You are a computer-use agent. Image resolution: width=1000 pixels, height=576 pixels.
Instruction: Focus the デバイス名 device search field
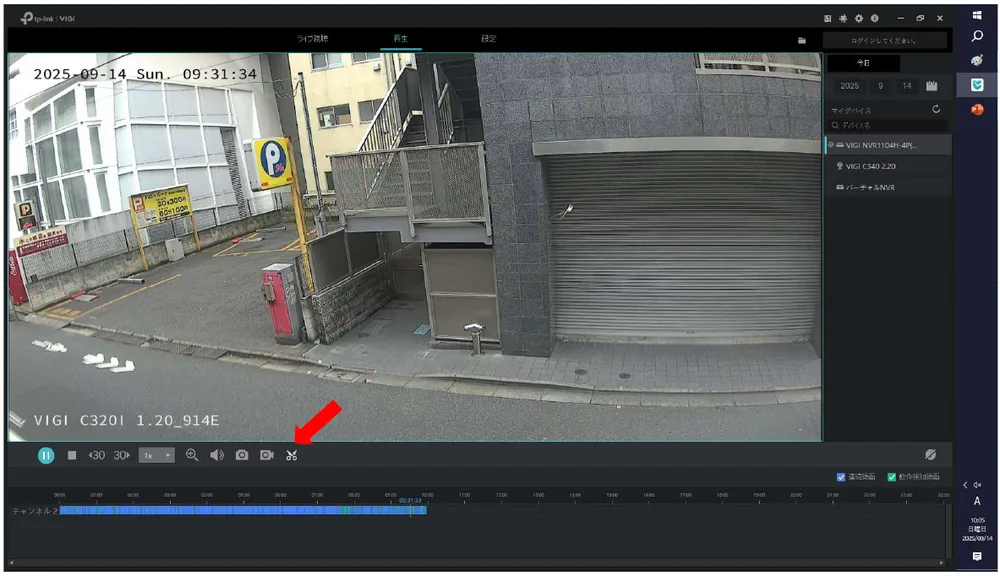coord(888,125)
